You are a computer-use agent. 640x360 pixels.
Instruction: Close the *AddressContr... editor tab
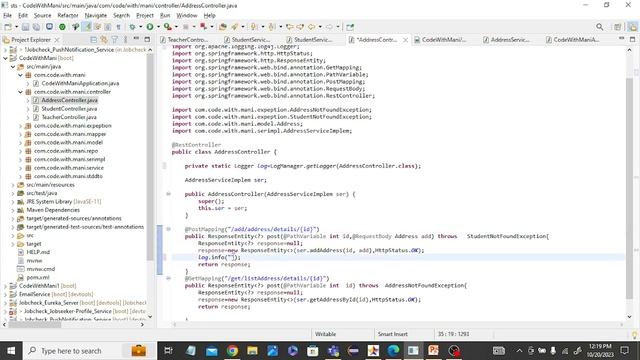tap(405, 40)
